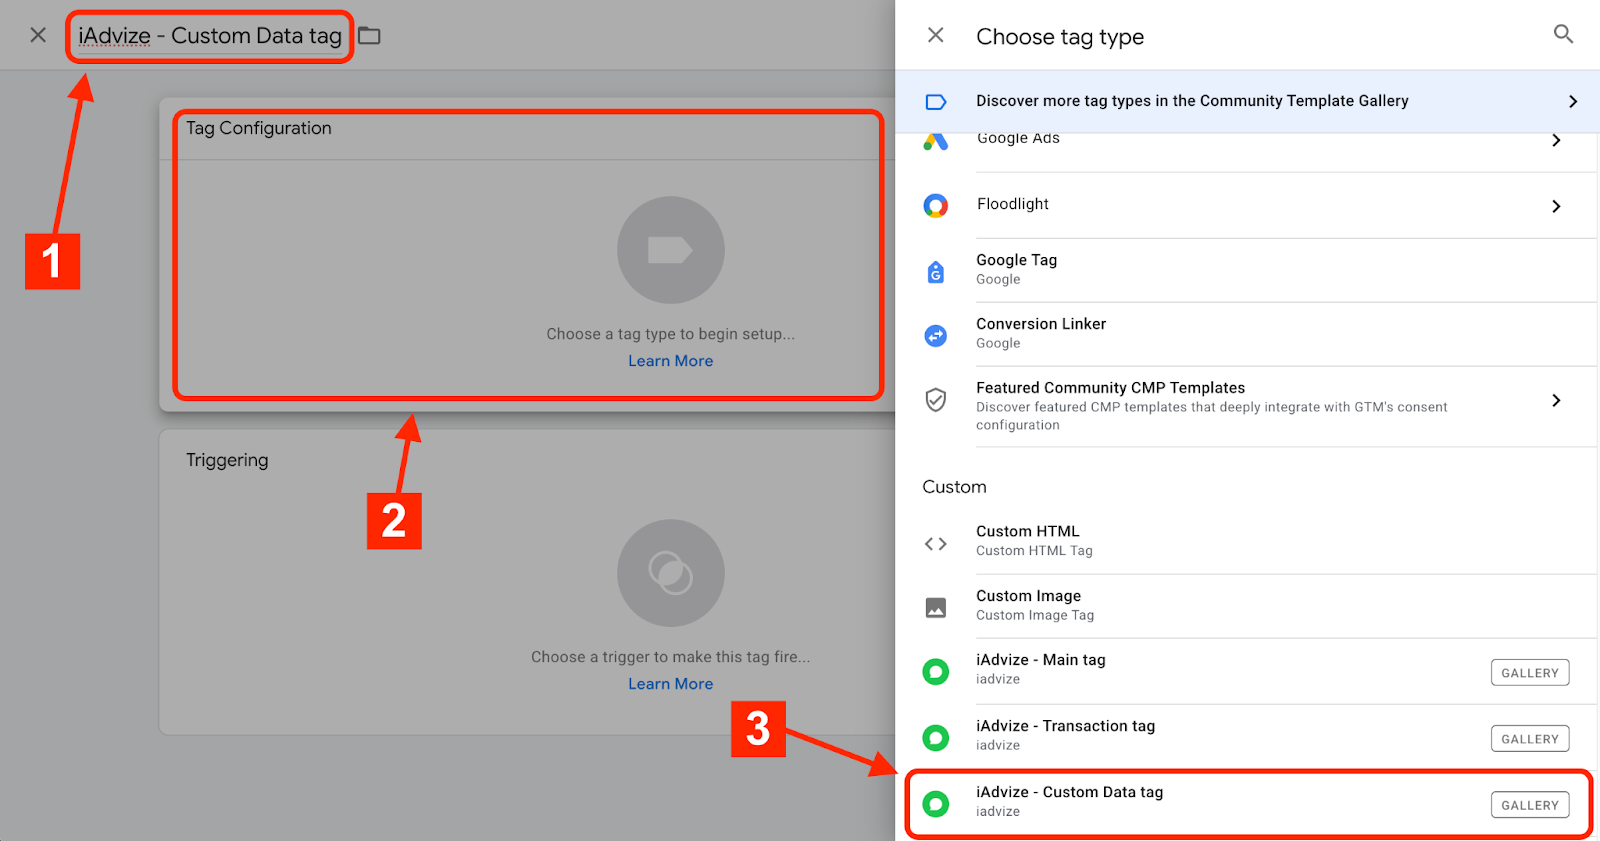Select the Floodlight icon
Screen dimensions: 1600x841
(935, 206)
